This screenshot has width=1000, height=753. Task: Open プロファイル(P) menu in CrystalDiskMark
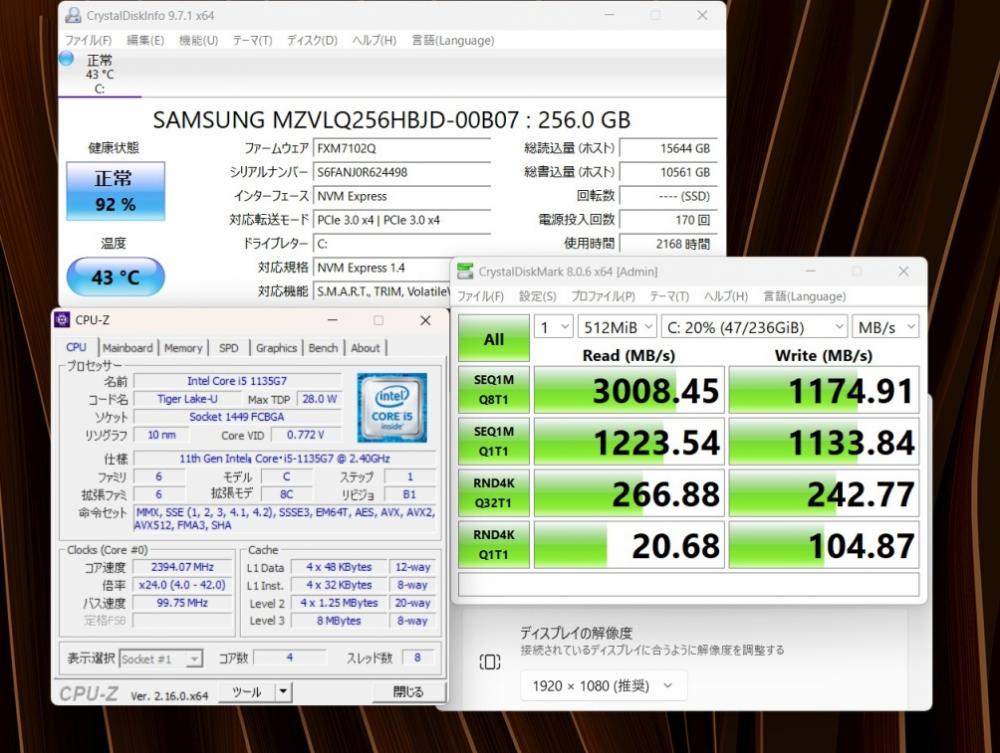pos(603,296)
